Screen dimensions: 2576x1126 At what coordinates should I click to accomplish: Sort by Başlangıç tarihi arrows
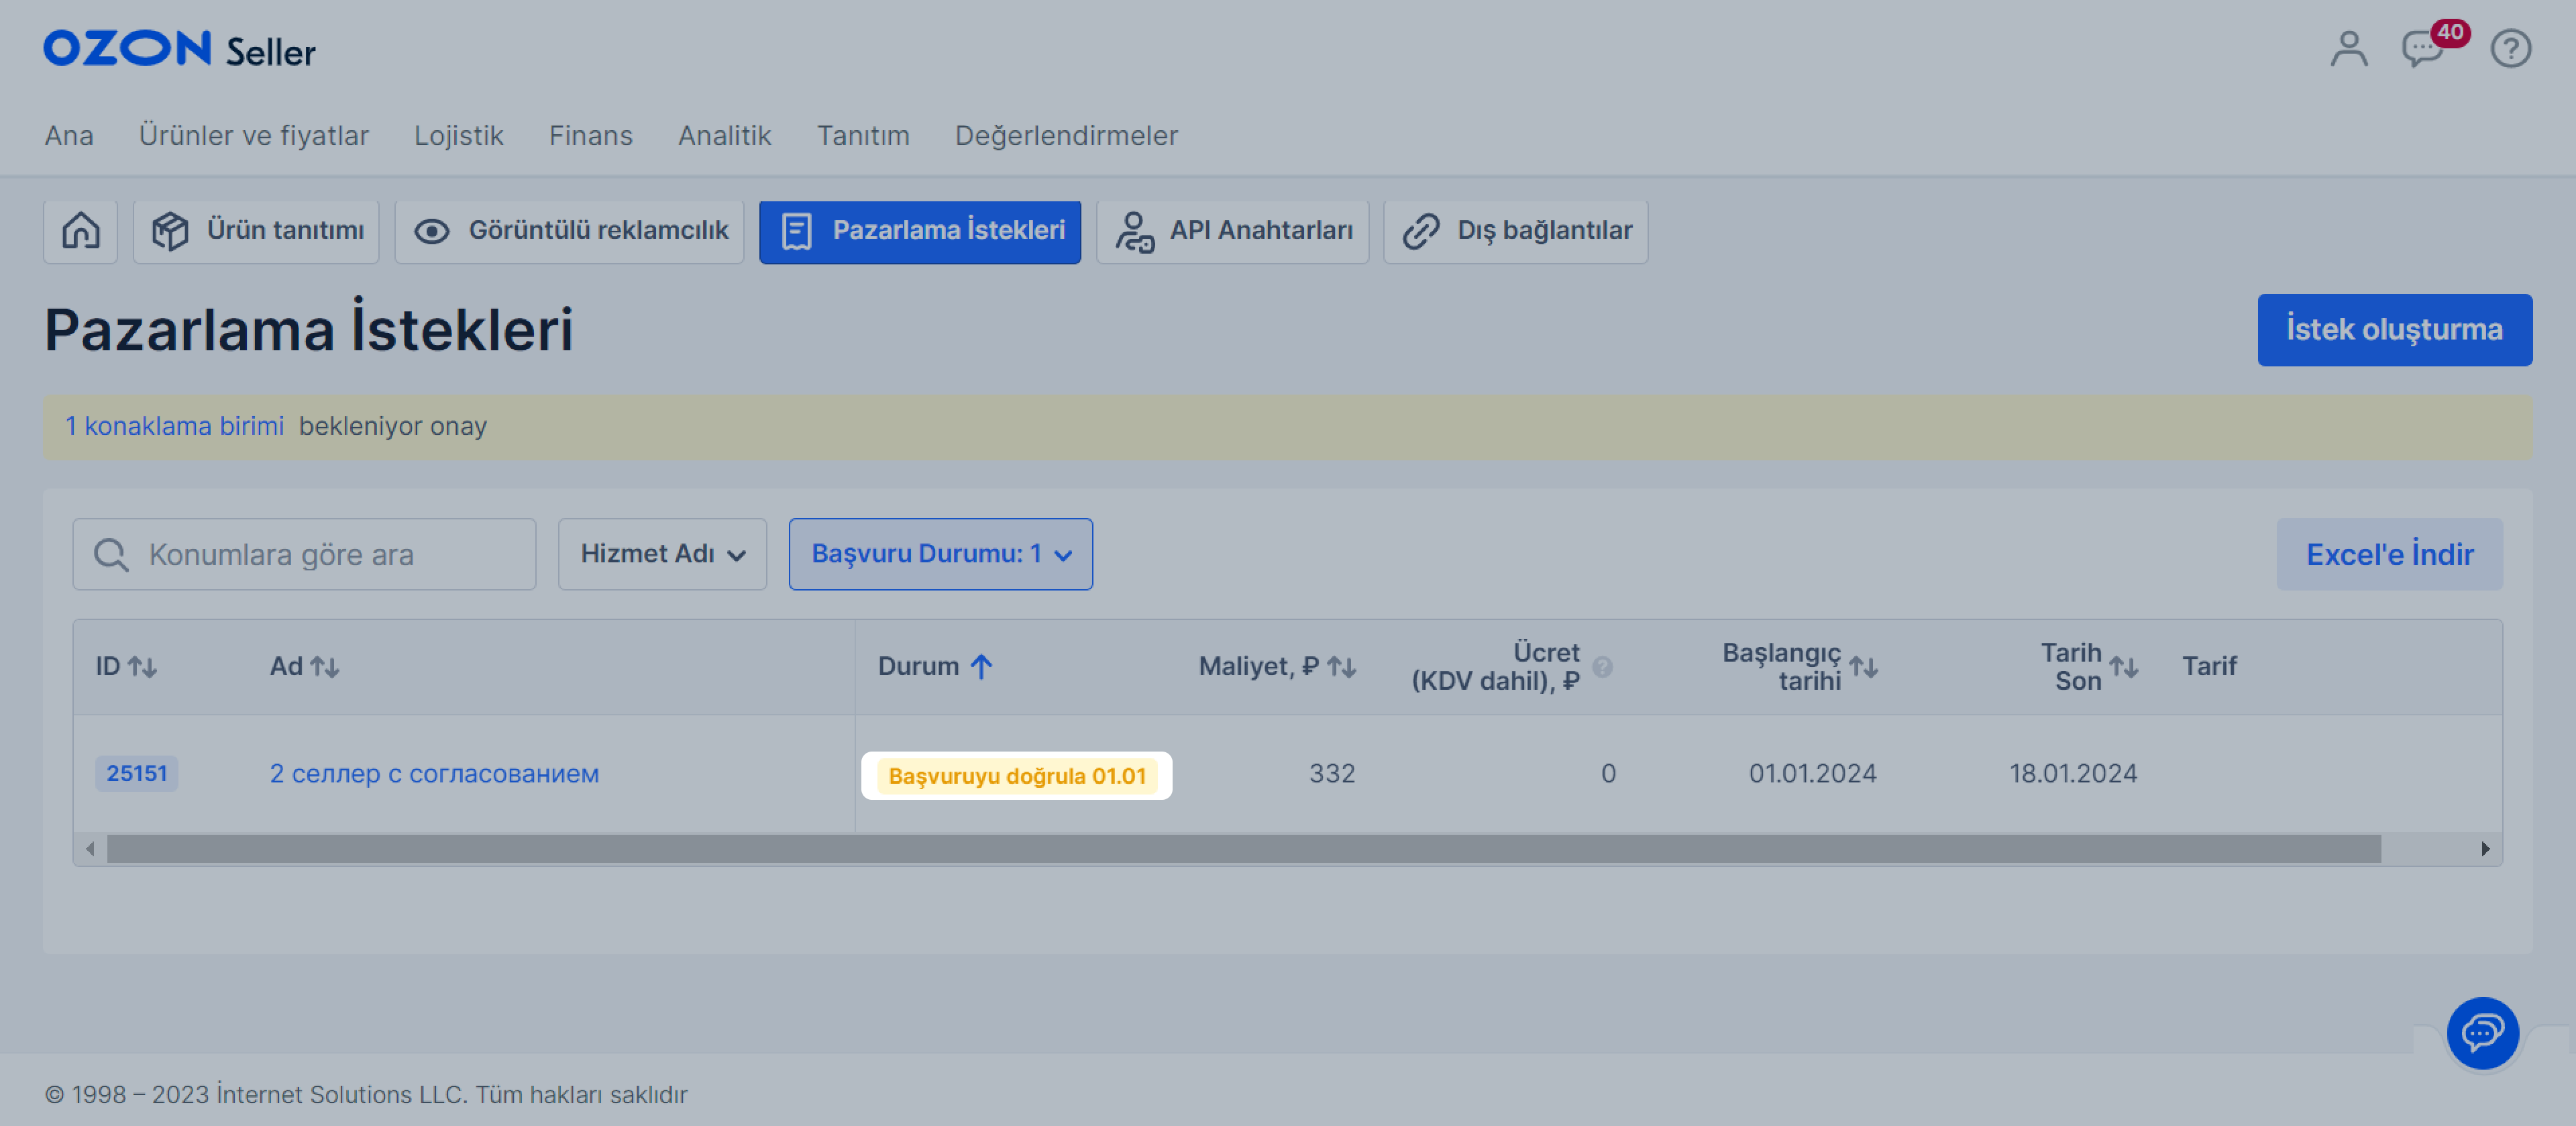point(1863,666)
